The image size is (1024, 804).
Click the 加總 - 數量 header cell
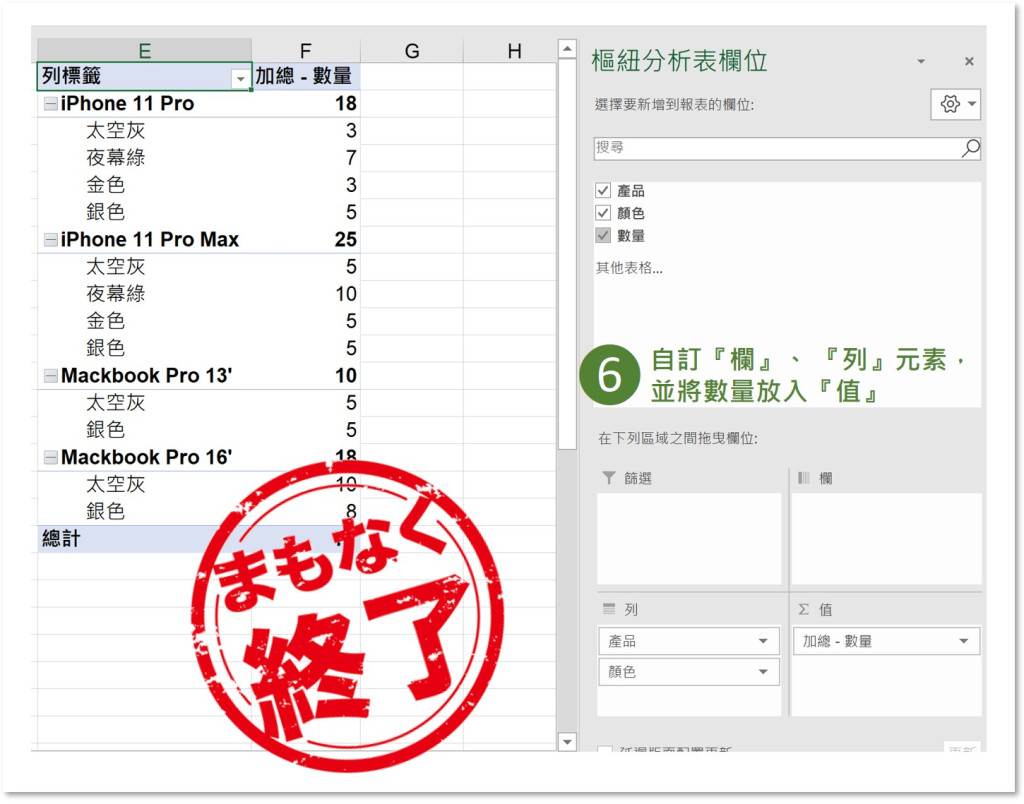[306, 76]
